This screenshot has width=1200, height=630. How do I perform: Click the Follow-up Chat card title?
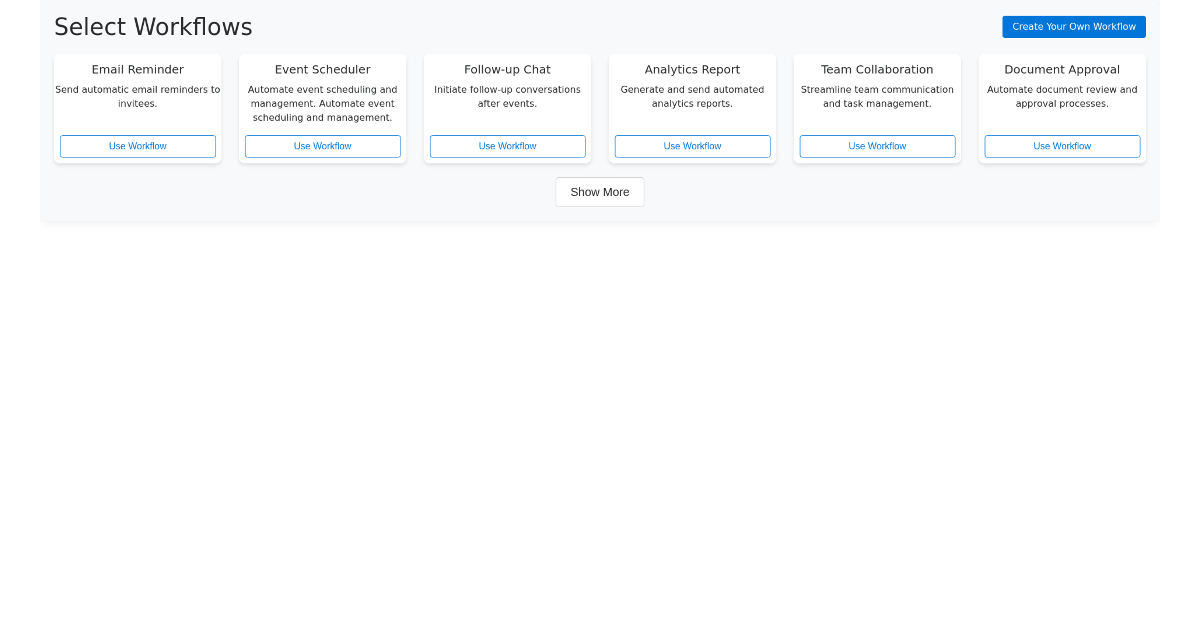coord(507,69)
